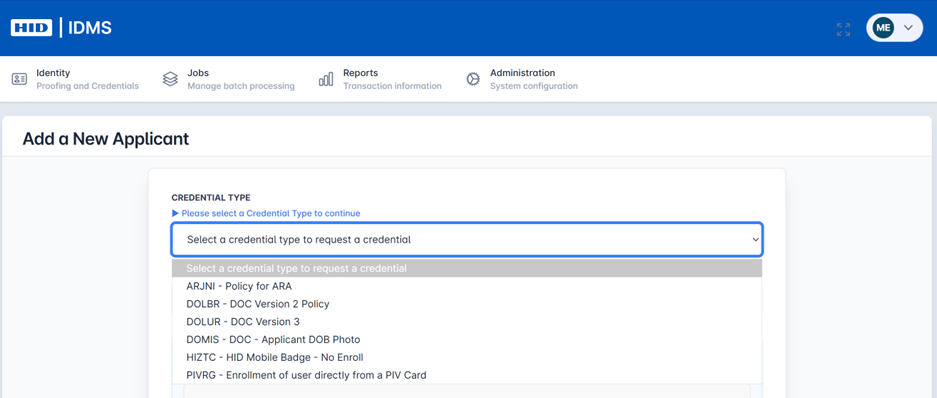Image resolution: width=937 pixels, height=398 pixels.
Task: Click the credential type dropdown arrow
Action: pyautogui.click(x=755, y=240)
